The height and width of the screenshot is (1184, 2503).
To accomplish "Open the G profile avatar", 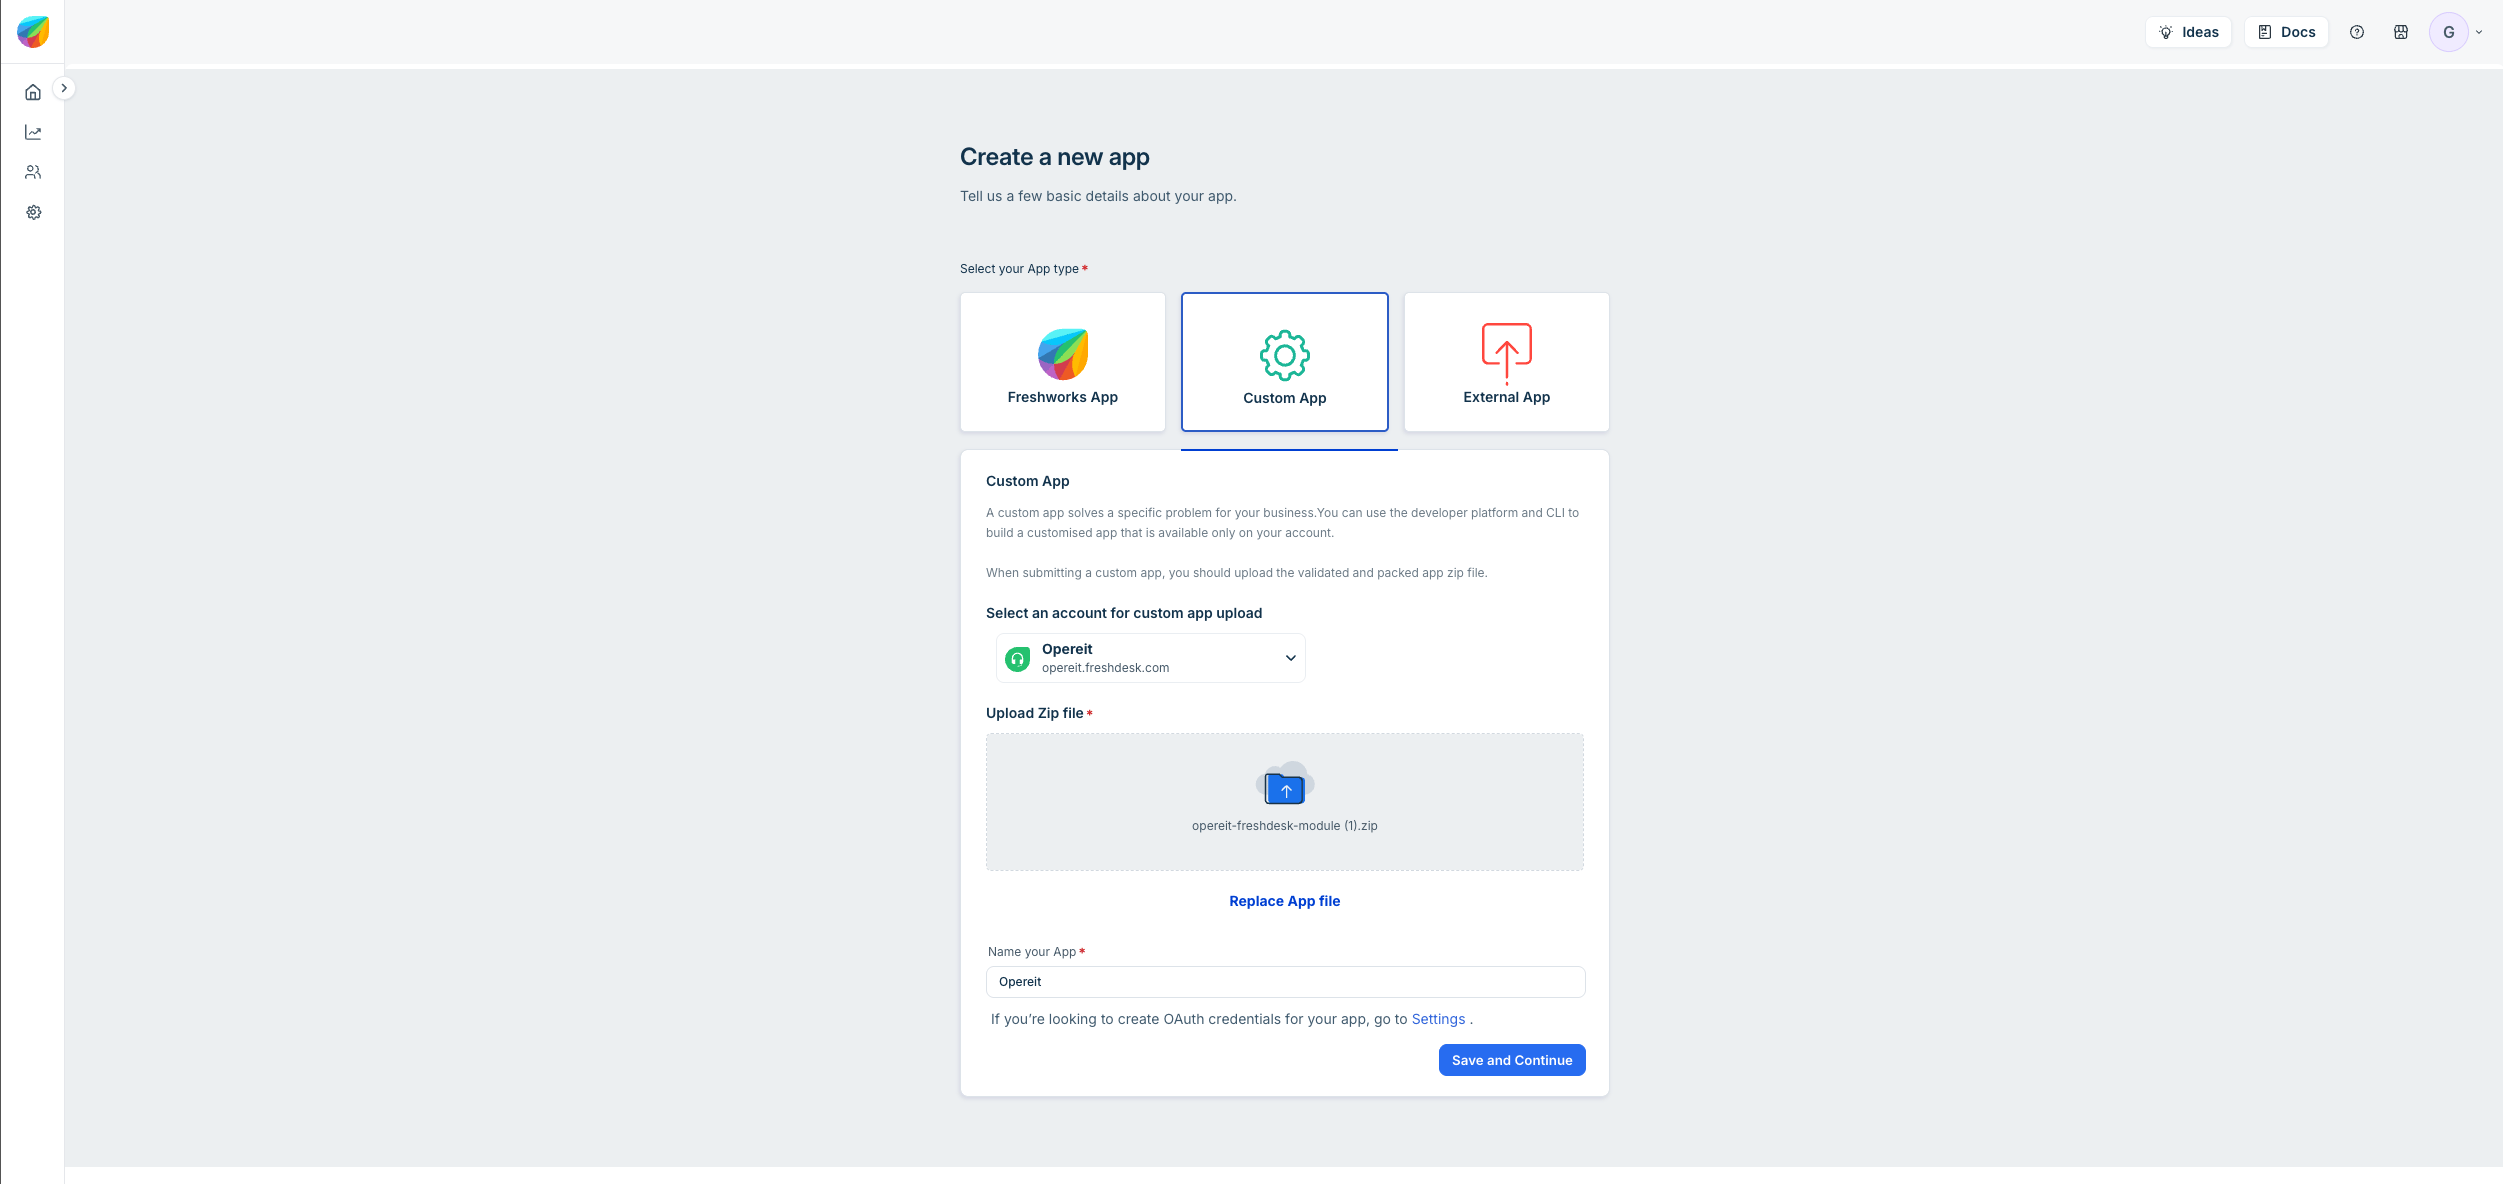I will click(2448, 32).
